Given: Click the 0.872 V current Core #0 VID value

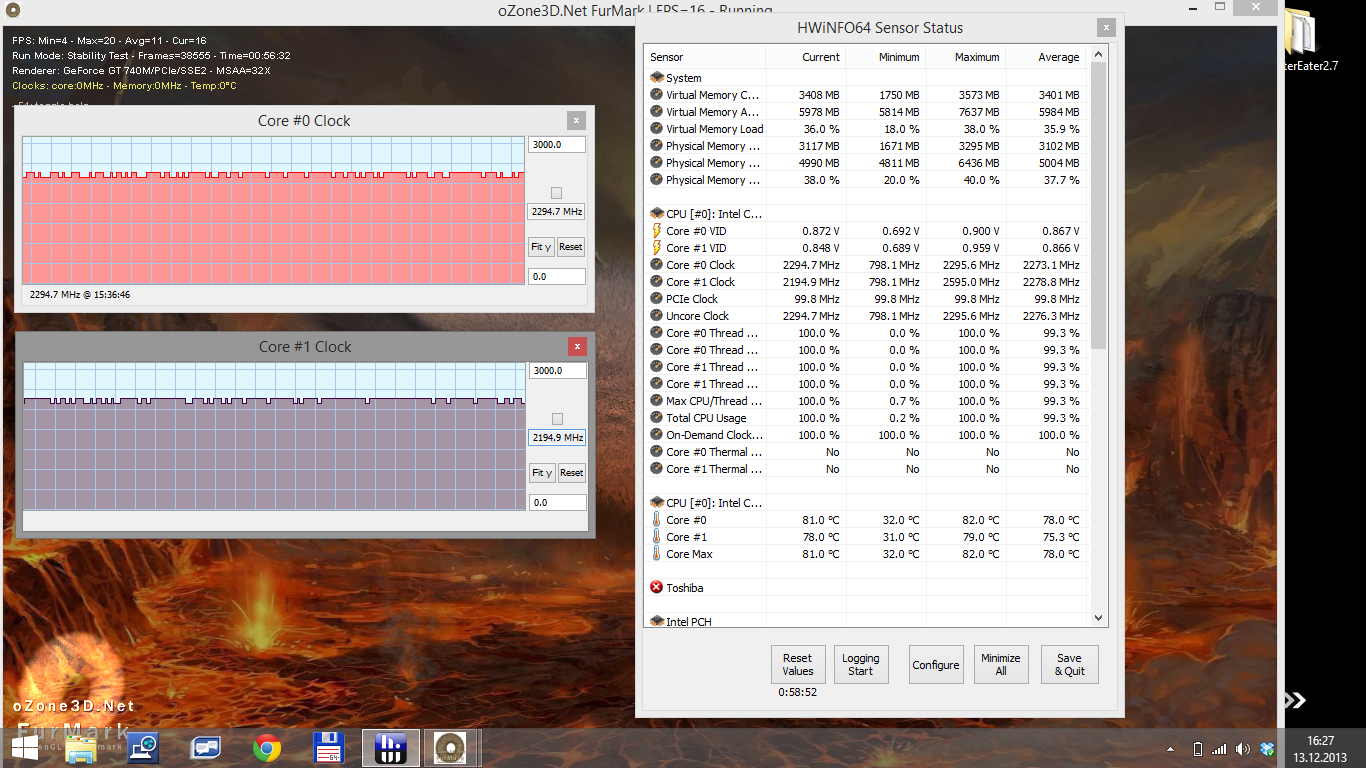Looking at the screenshot, I should tap(822, 231).
